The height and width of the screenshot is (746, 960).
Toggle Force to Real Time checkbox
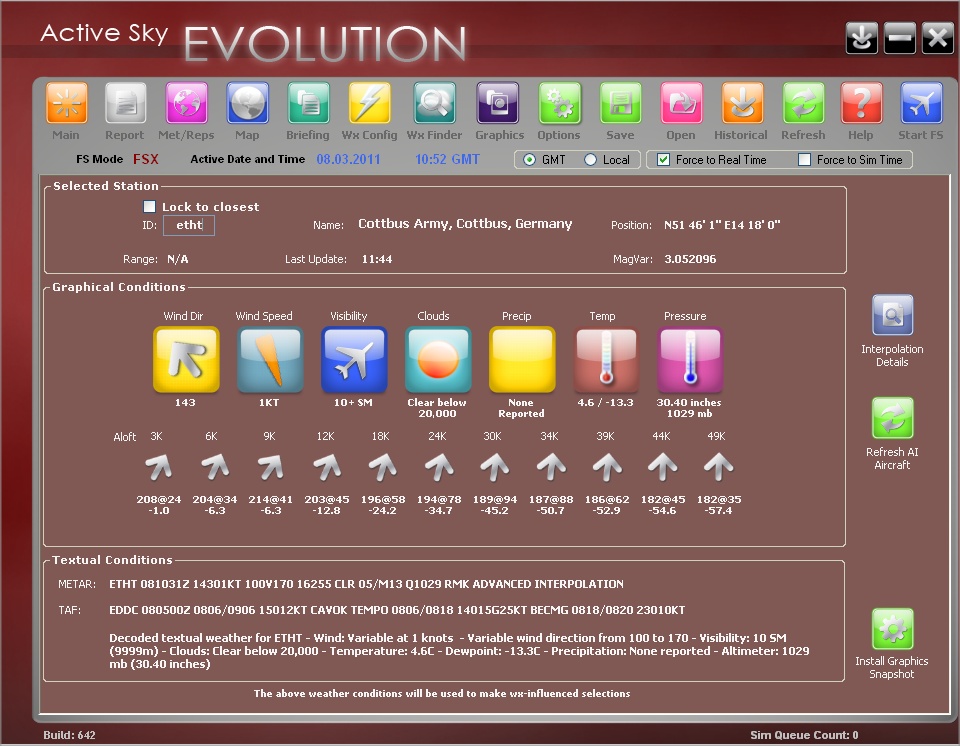tap(663, 160)
